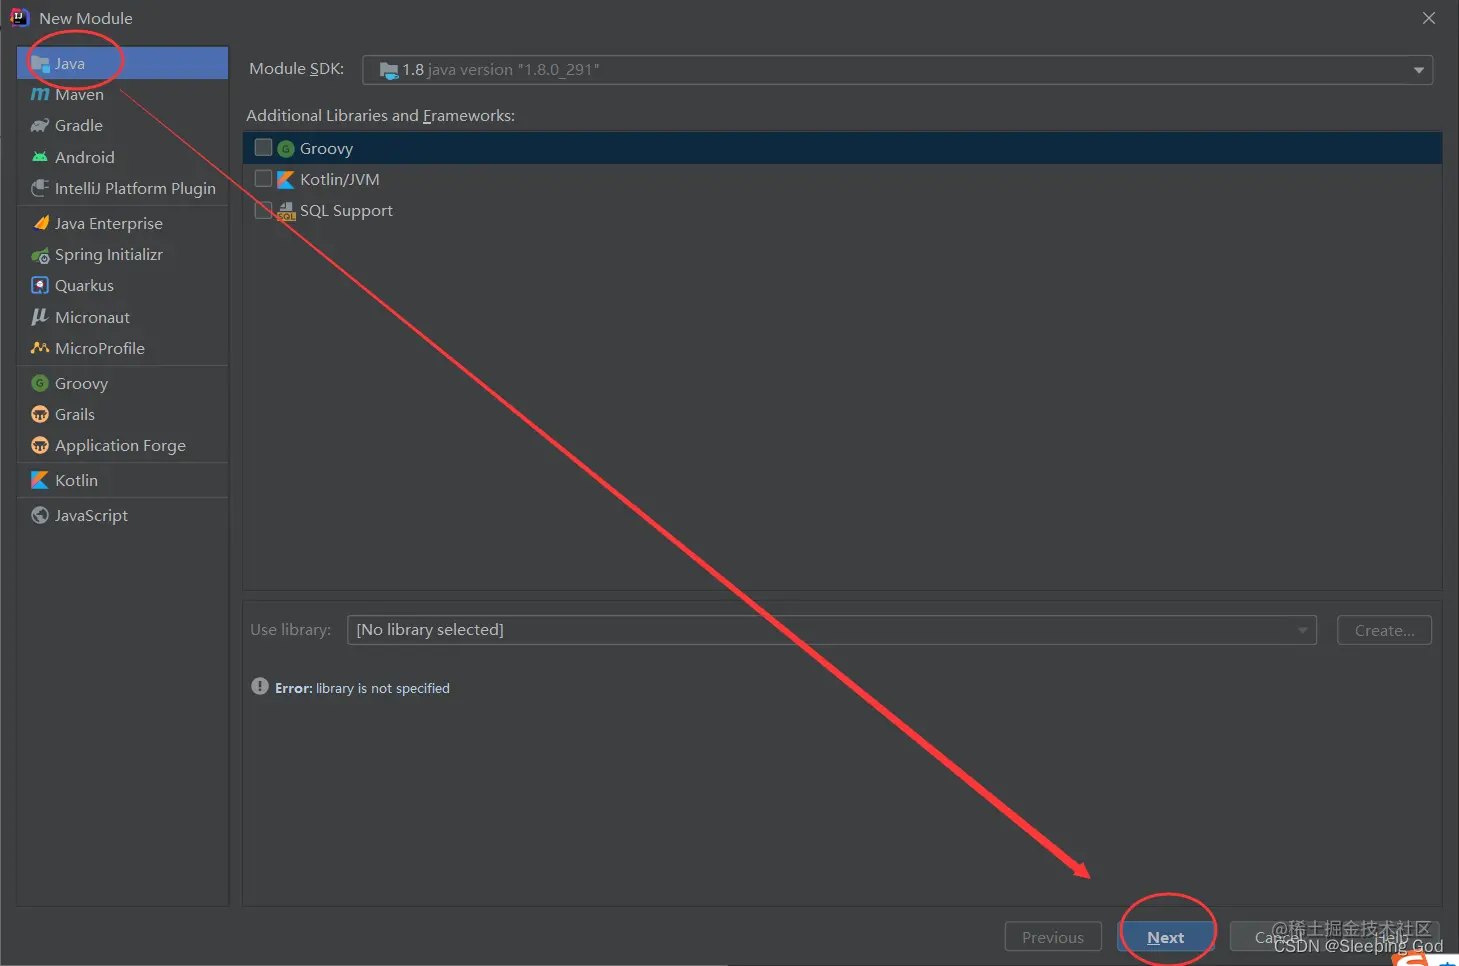Viewport: 1459px width, 966px height.
Task: Select Grails in the sidebar list
Action: (x=123, y=414)
